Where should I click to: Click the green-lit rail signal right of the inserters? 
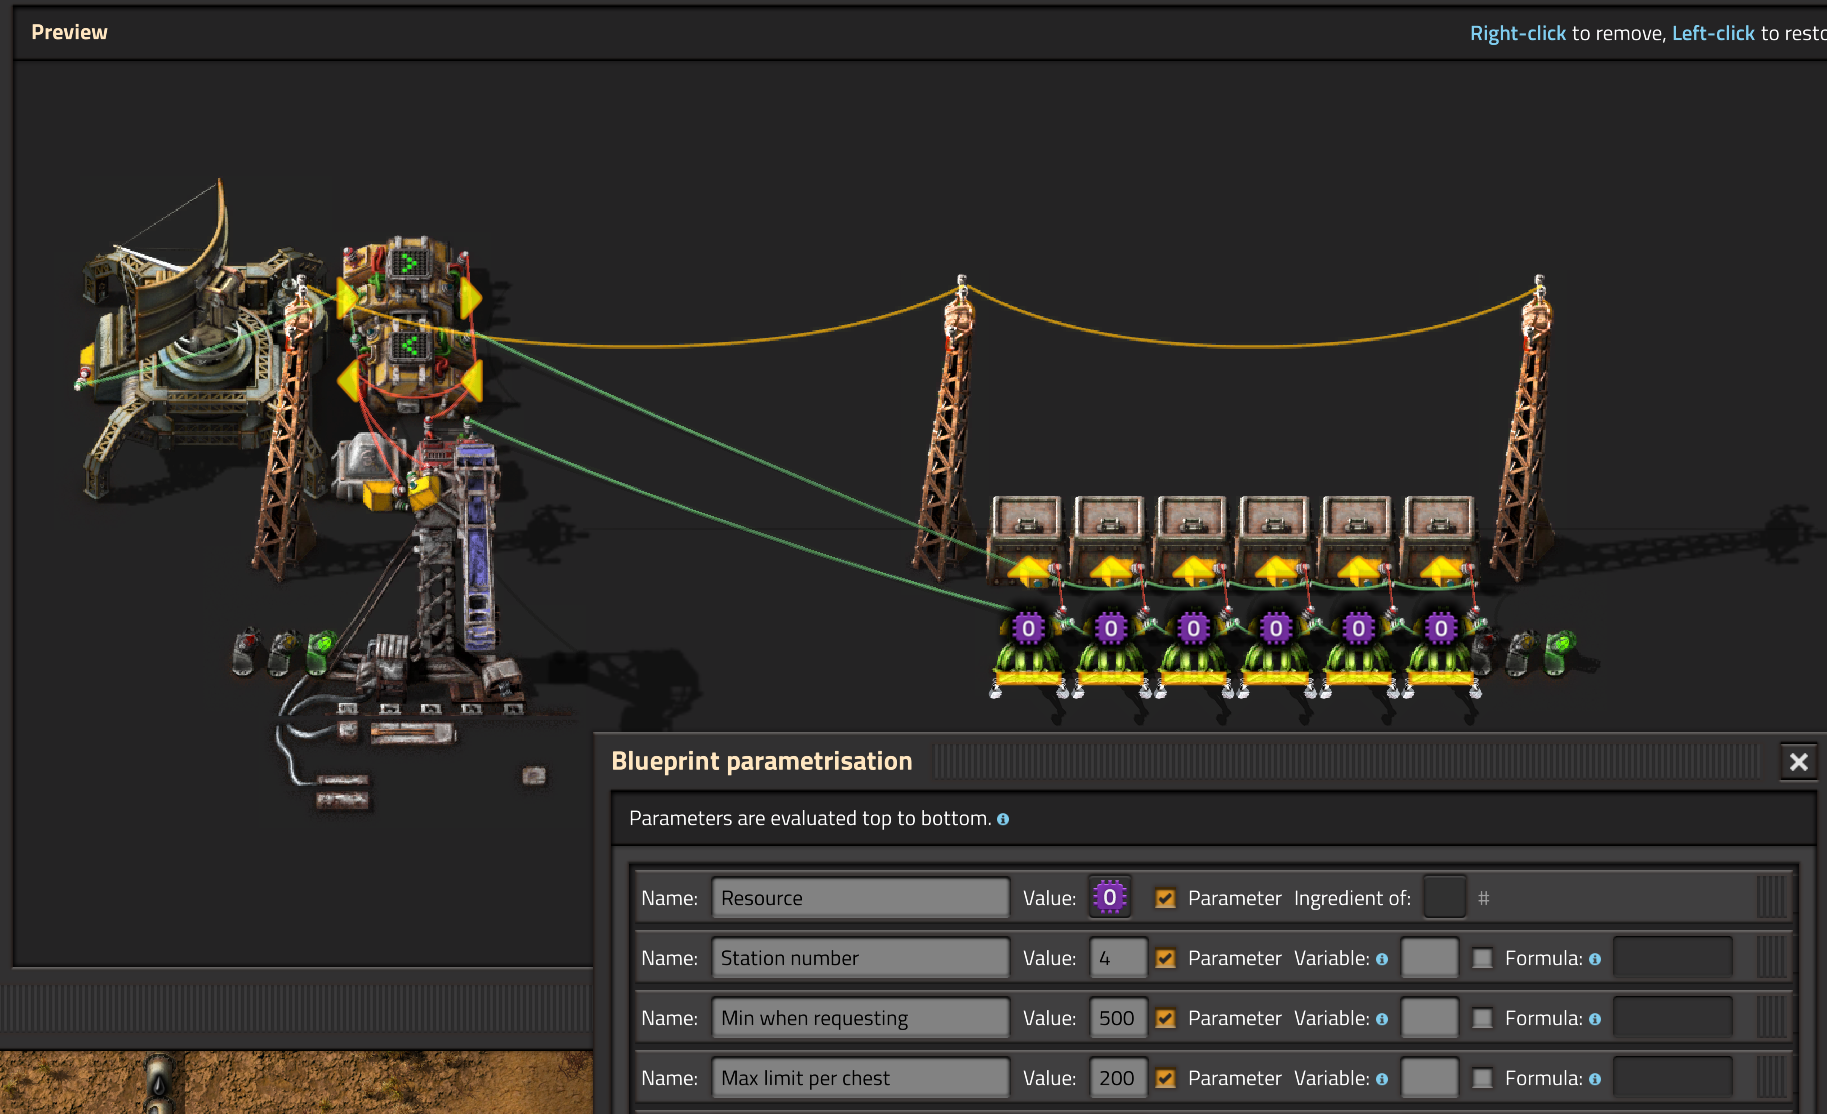(1560, 652)
